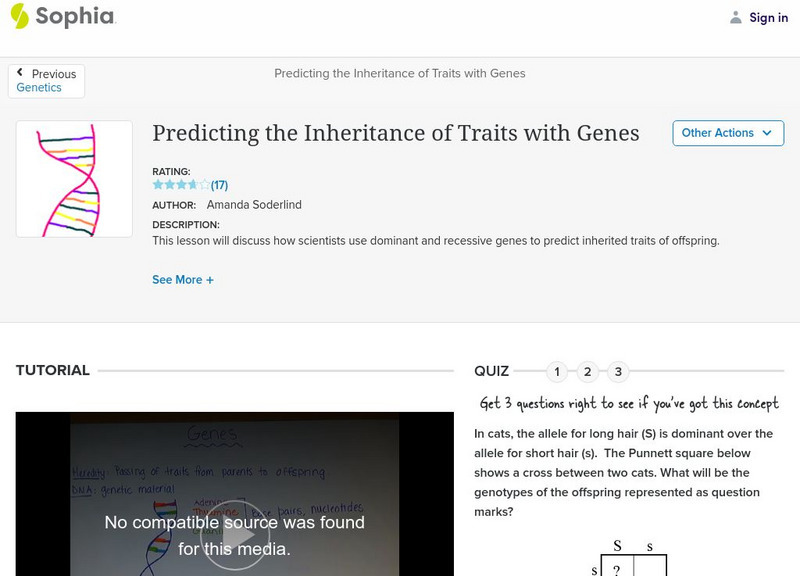Screen dimensions: 800x576
Task: Click the Punnett square question mark cell
Action: [x=616, y=569]
